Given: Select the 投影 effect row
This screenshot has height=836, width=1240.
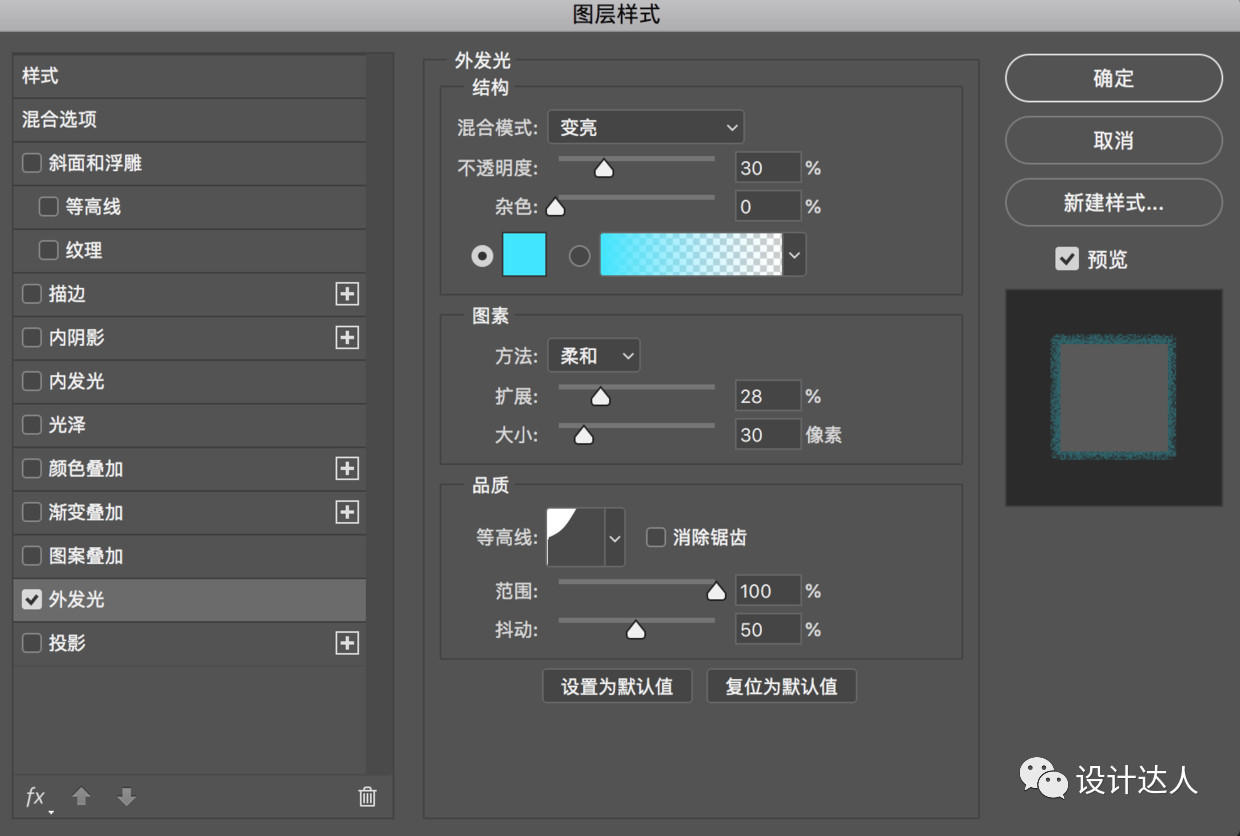Looking at the screenshot, I should point(190,643).
